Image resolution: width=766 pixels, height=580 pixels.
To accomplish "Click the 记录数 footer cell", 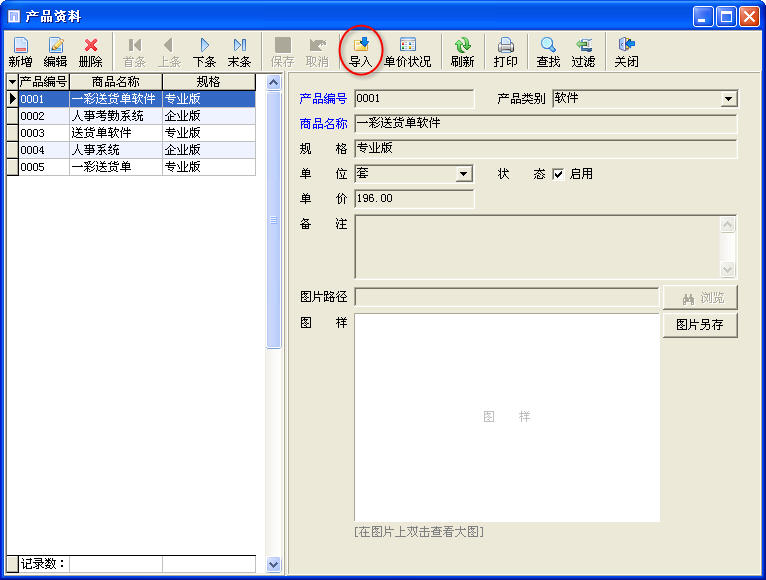I will [x=43, y=564].
